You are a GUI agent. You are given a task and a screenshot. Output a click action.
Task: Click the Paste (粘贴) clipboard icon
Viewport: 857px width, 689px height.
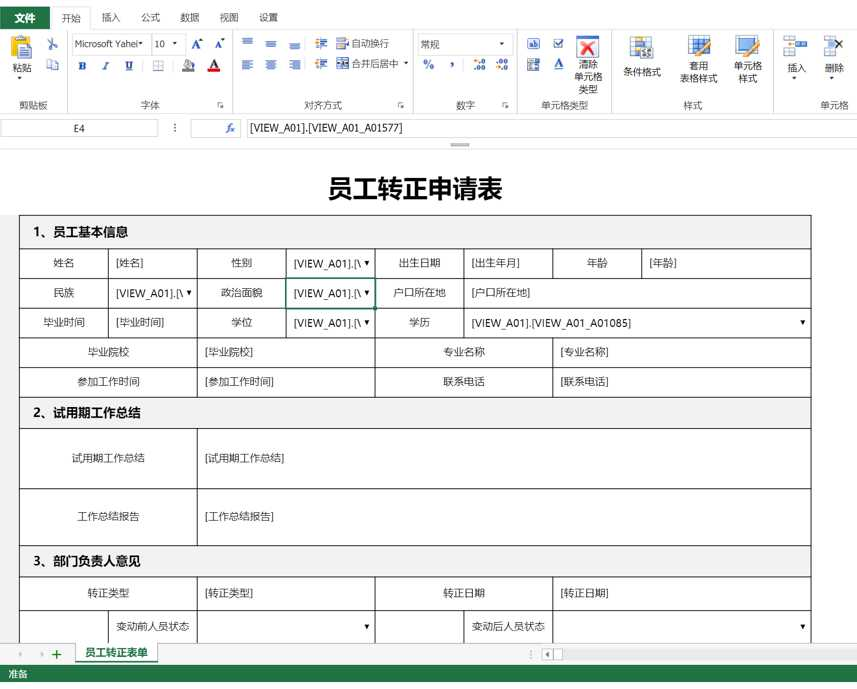click(21, 48)
